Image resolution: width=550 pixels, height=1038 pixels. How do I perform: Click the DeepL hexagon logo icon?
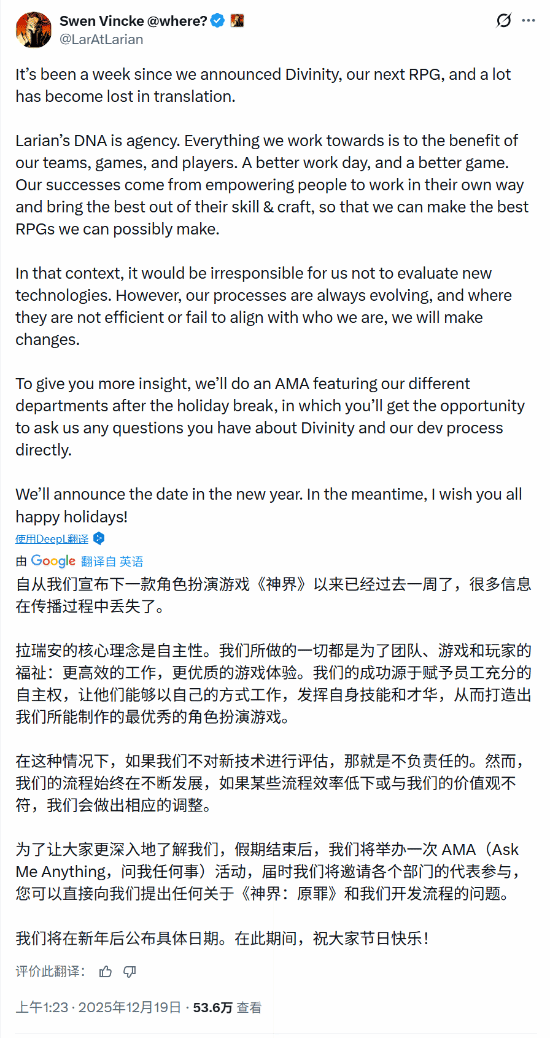[99, 538]
